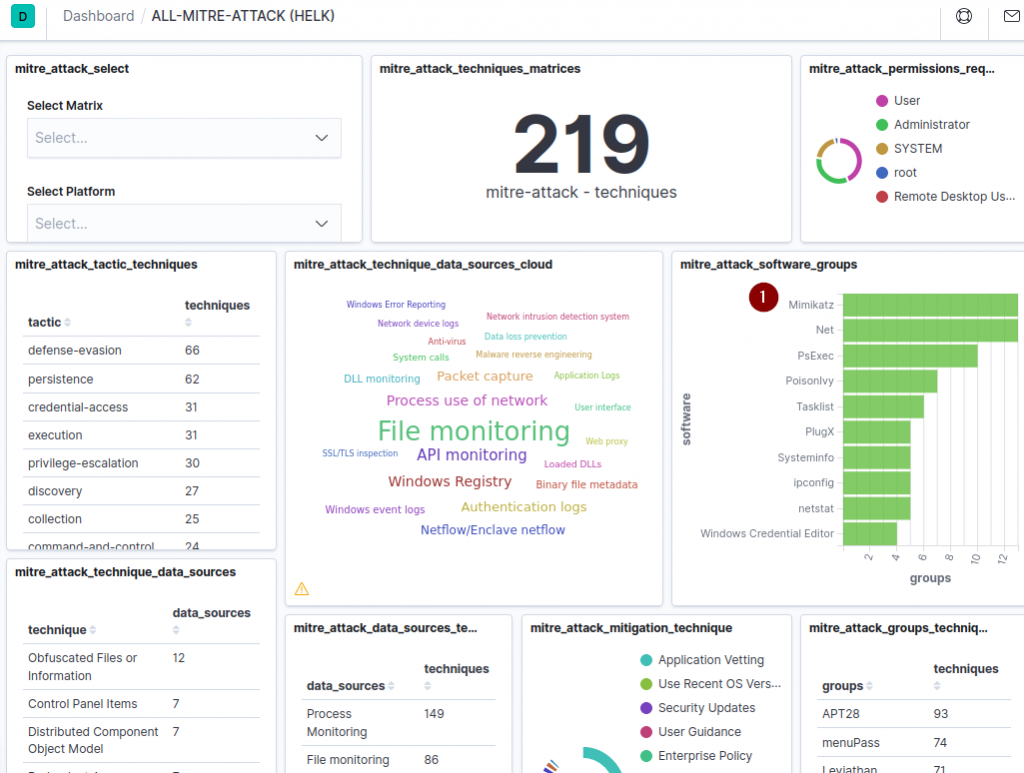Click the warning triangle in data sources cloud panel

tap(302, 589)
